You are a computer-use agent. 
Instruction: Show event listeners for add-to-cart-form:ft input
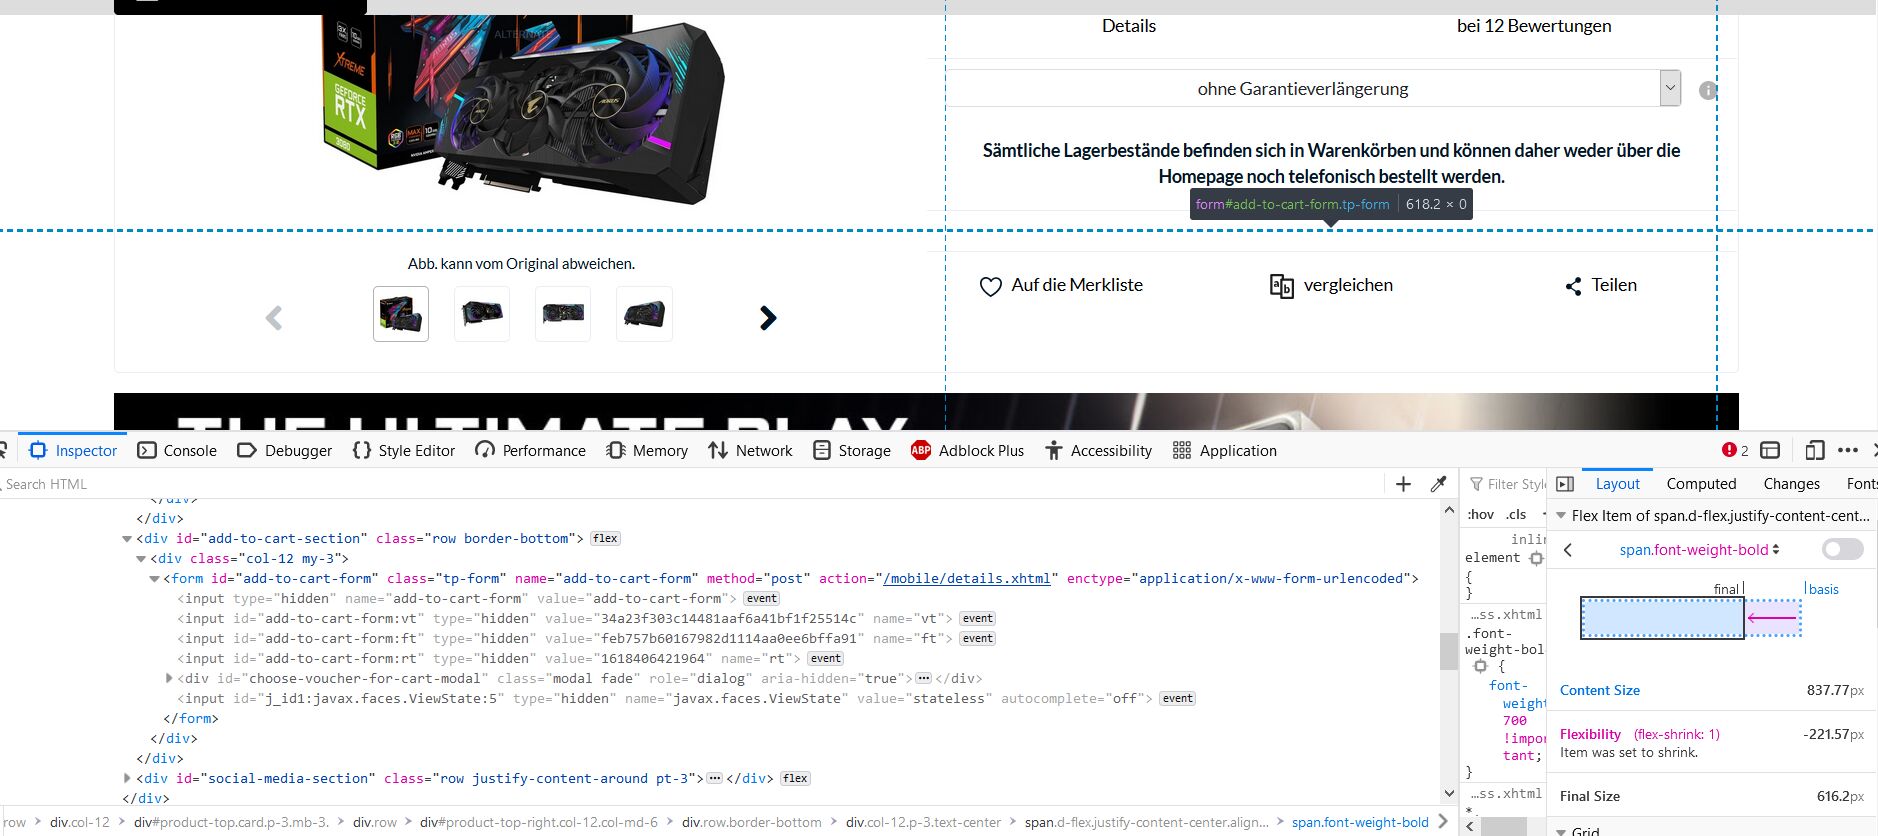pos(977,638)
